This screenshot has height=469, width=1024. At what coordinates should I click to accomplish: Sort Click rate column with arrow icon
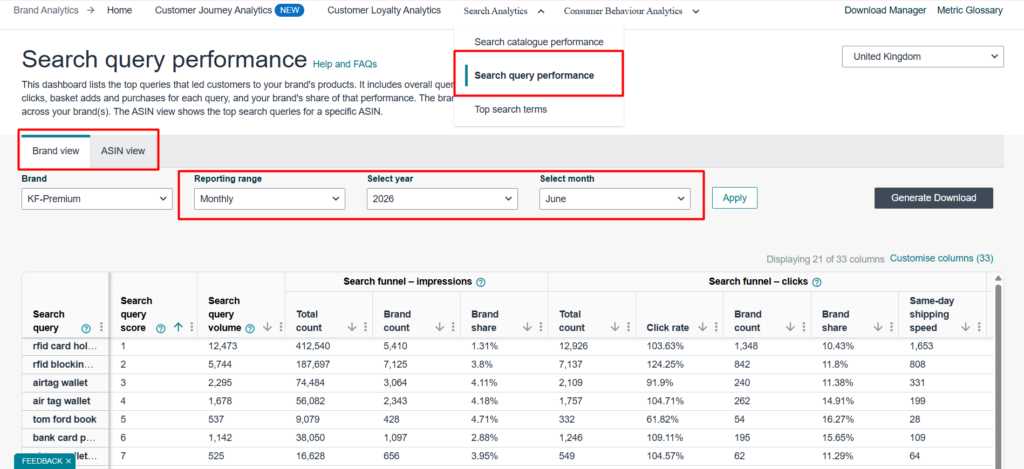point(703,328)
